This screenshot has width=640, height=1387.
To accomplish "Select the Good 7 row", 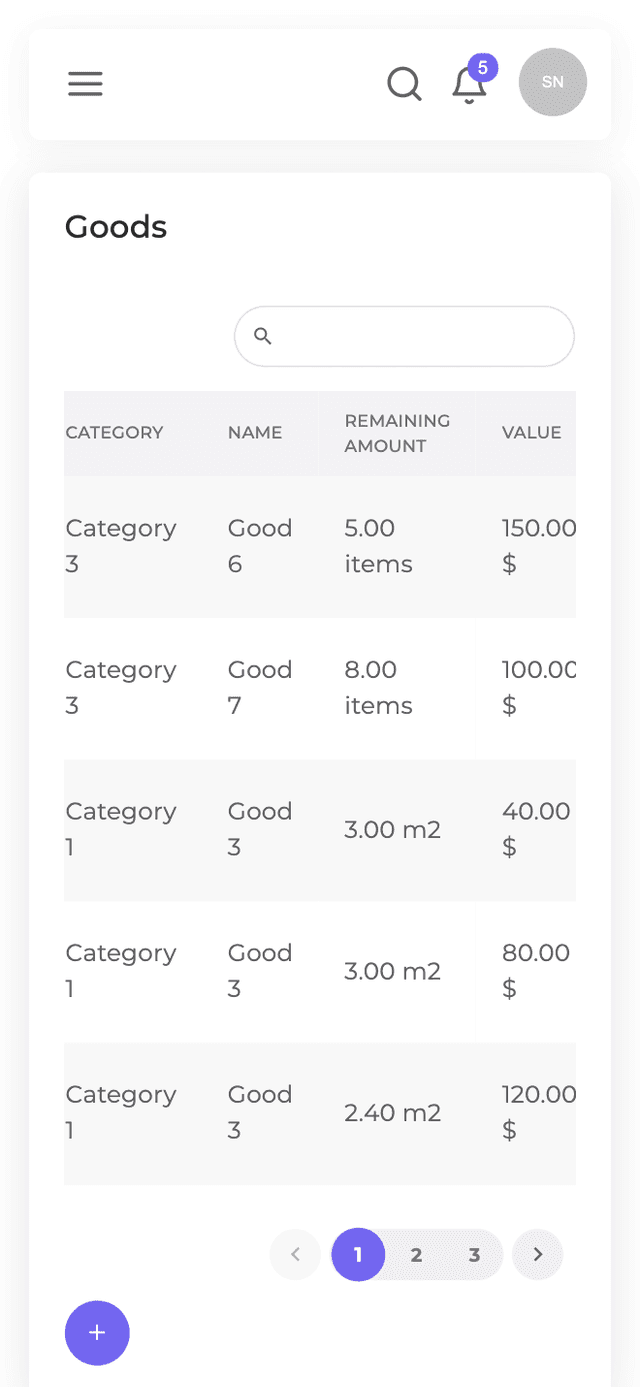I will tap(260, 688).
